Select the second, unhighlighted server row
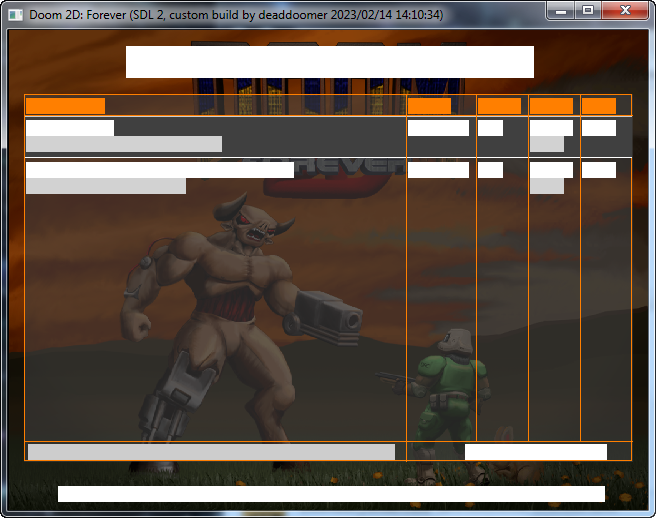Screen dimensions: 656x518 328,178
